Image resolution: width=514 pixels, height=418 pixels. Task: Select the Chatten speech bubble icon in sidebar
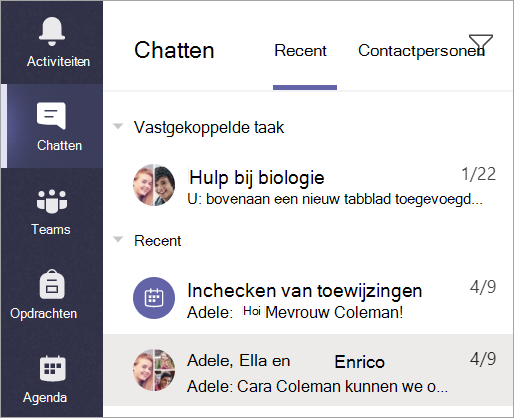[x=51, y=115]
